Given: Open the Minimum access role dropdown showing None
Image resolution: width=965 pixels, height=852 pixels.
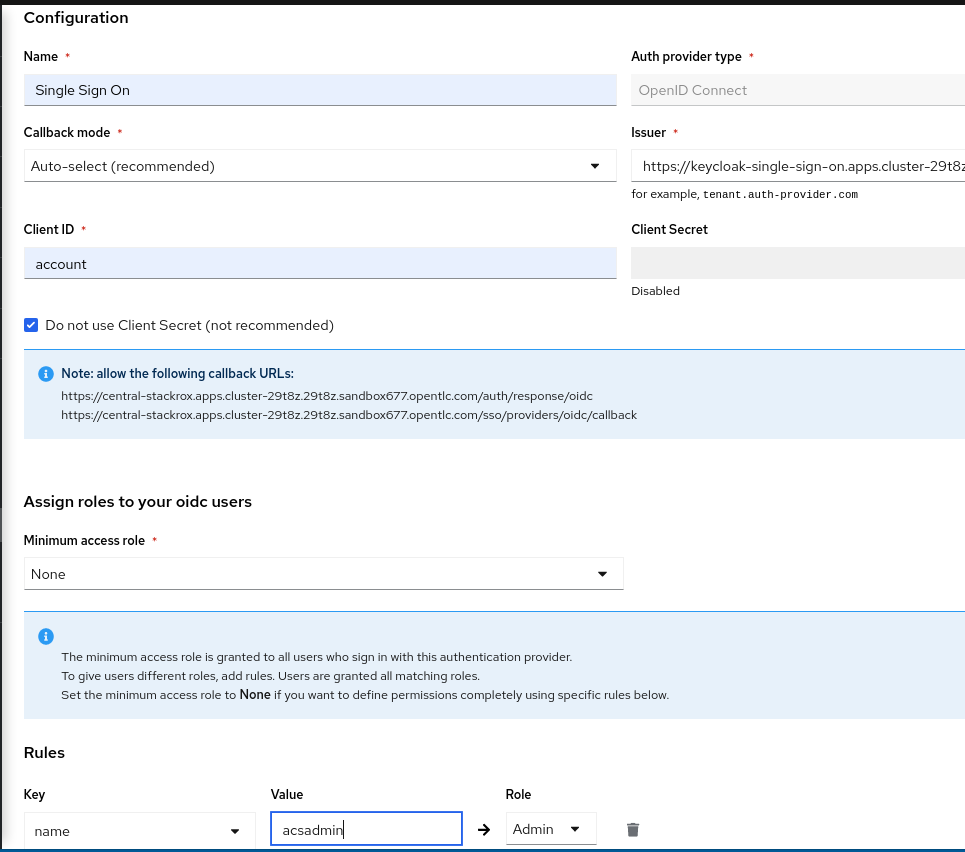Looking at the screenshot, I should [323, 573].
